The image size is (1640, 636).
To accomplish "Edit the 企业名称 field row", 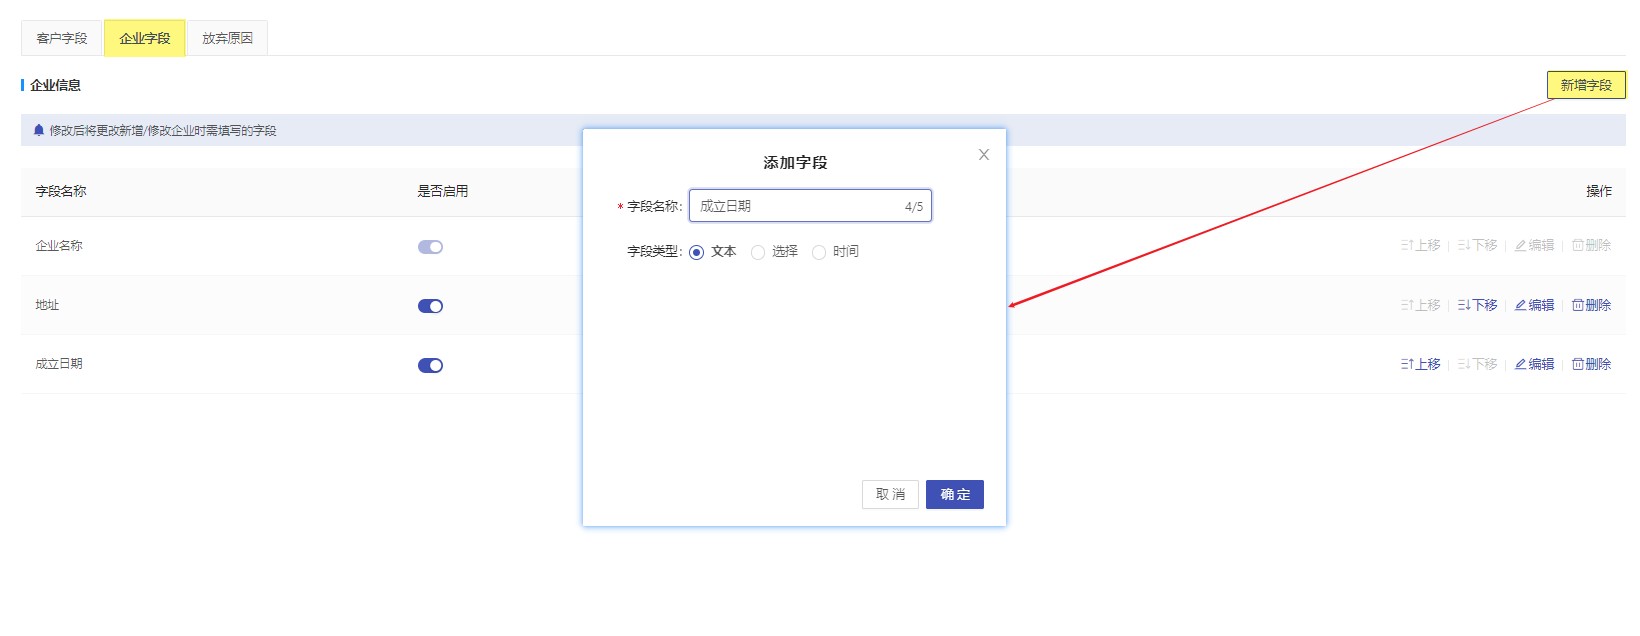I will [1534, 245].
